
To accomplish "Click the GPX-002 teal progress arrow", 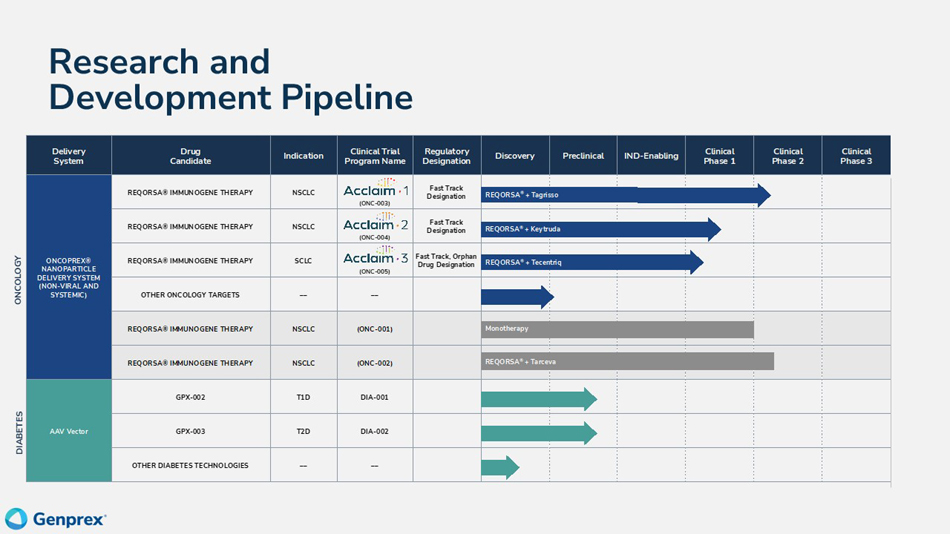I will click(x=538, y=399).
